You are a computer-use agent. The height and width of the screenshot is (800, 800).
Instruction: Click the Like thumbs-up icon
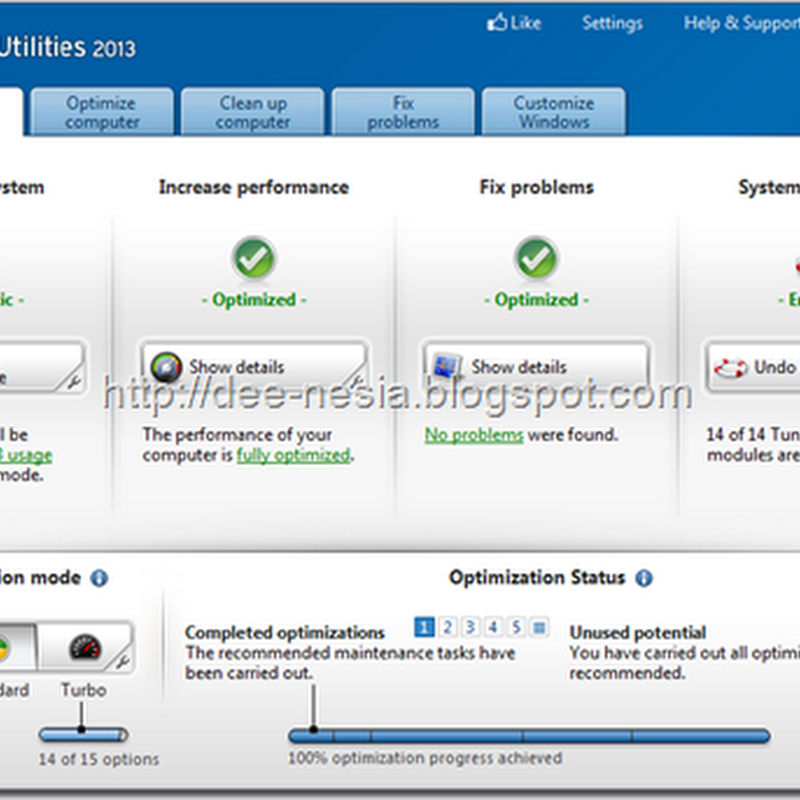click(497, 22)
